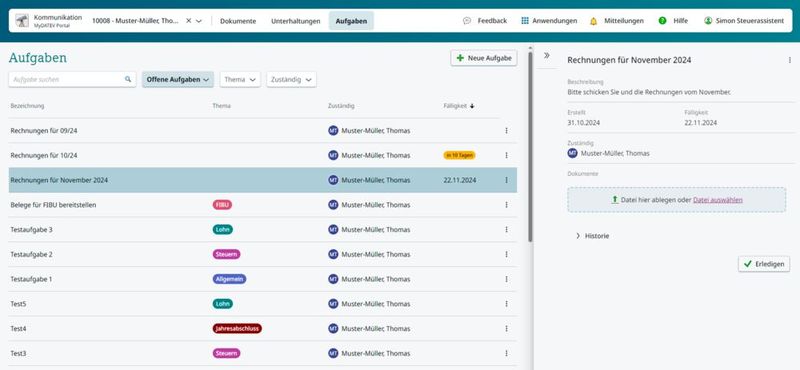
Task: Click the in 10 Tagen due badge
Action: click(x=459, y=155)
